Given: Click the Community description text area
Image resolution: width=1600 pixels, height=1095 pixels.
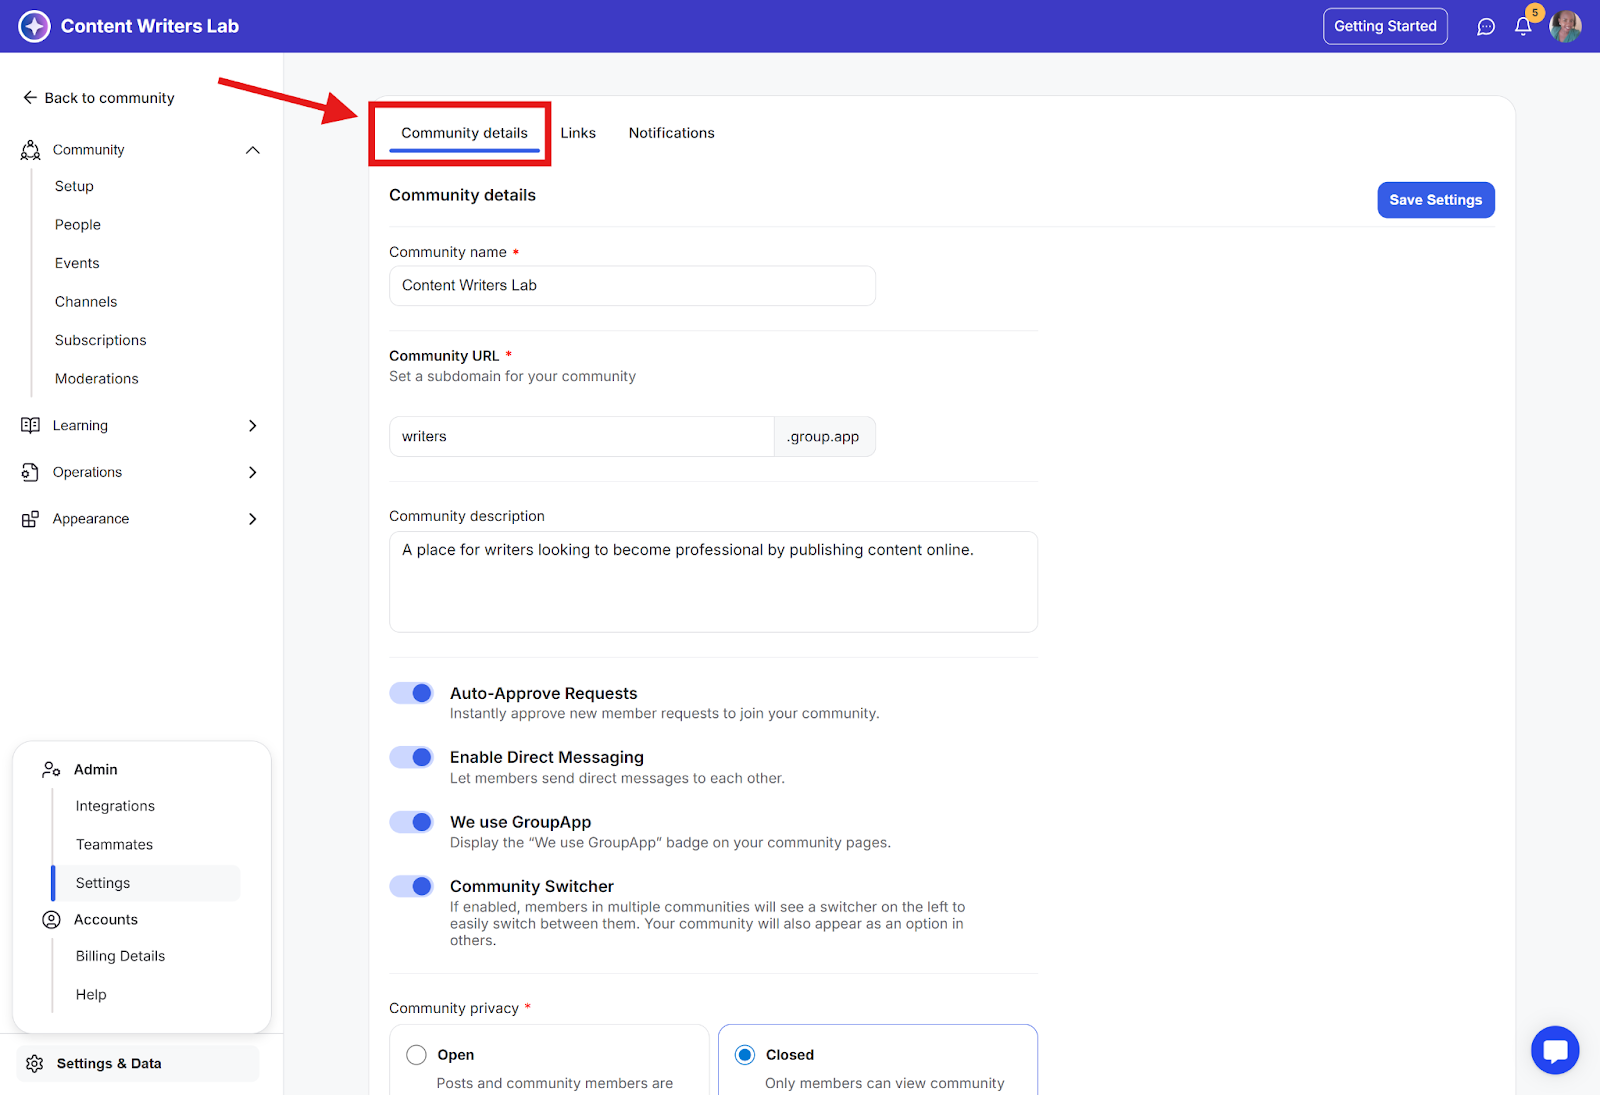Looking at the screenshot, I should pyautogui.click(x=713, y=582).
